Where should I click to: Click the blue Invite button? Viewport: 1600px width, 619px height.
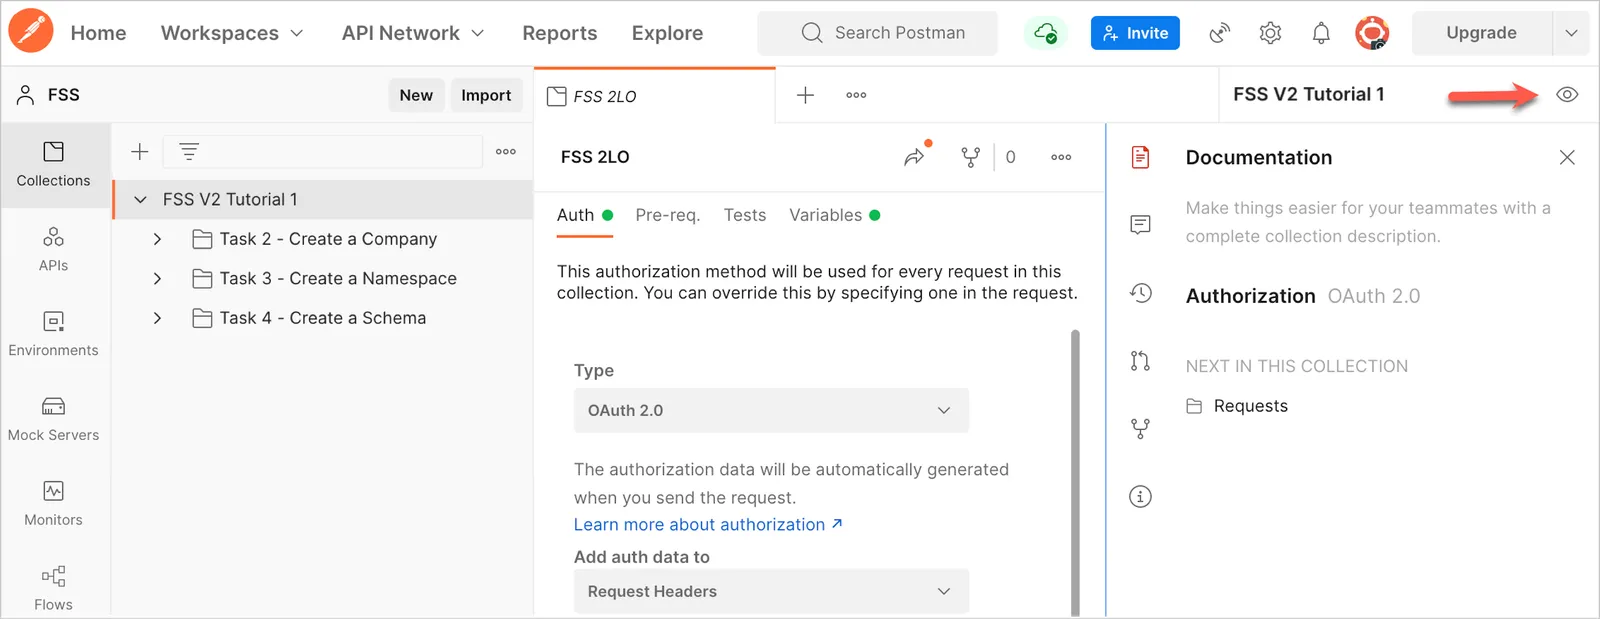pyautogui.click(x=1135, y=33)
